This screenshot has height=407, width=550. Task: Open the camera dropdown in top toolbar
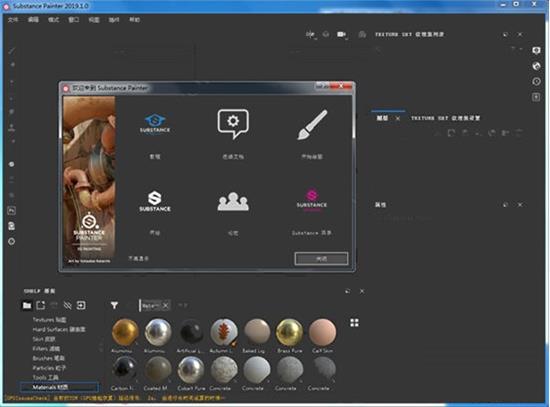[x=342, y=34]
